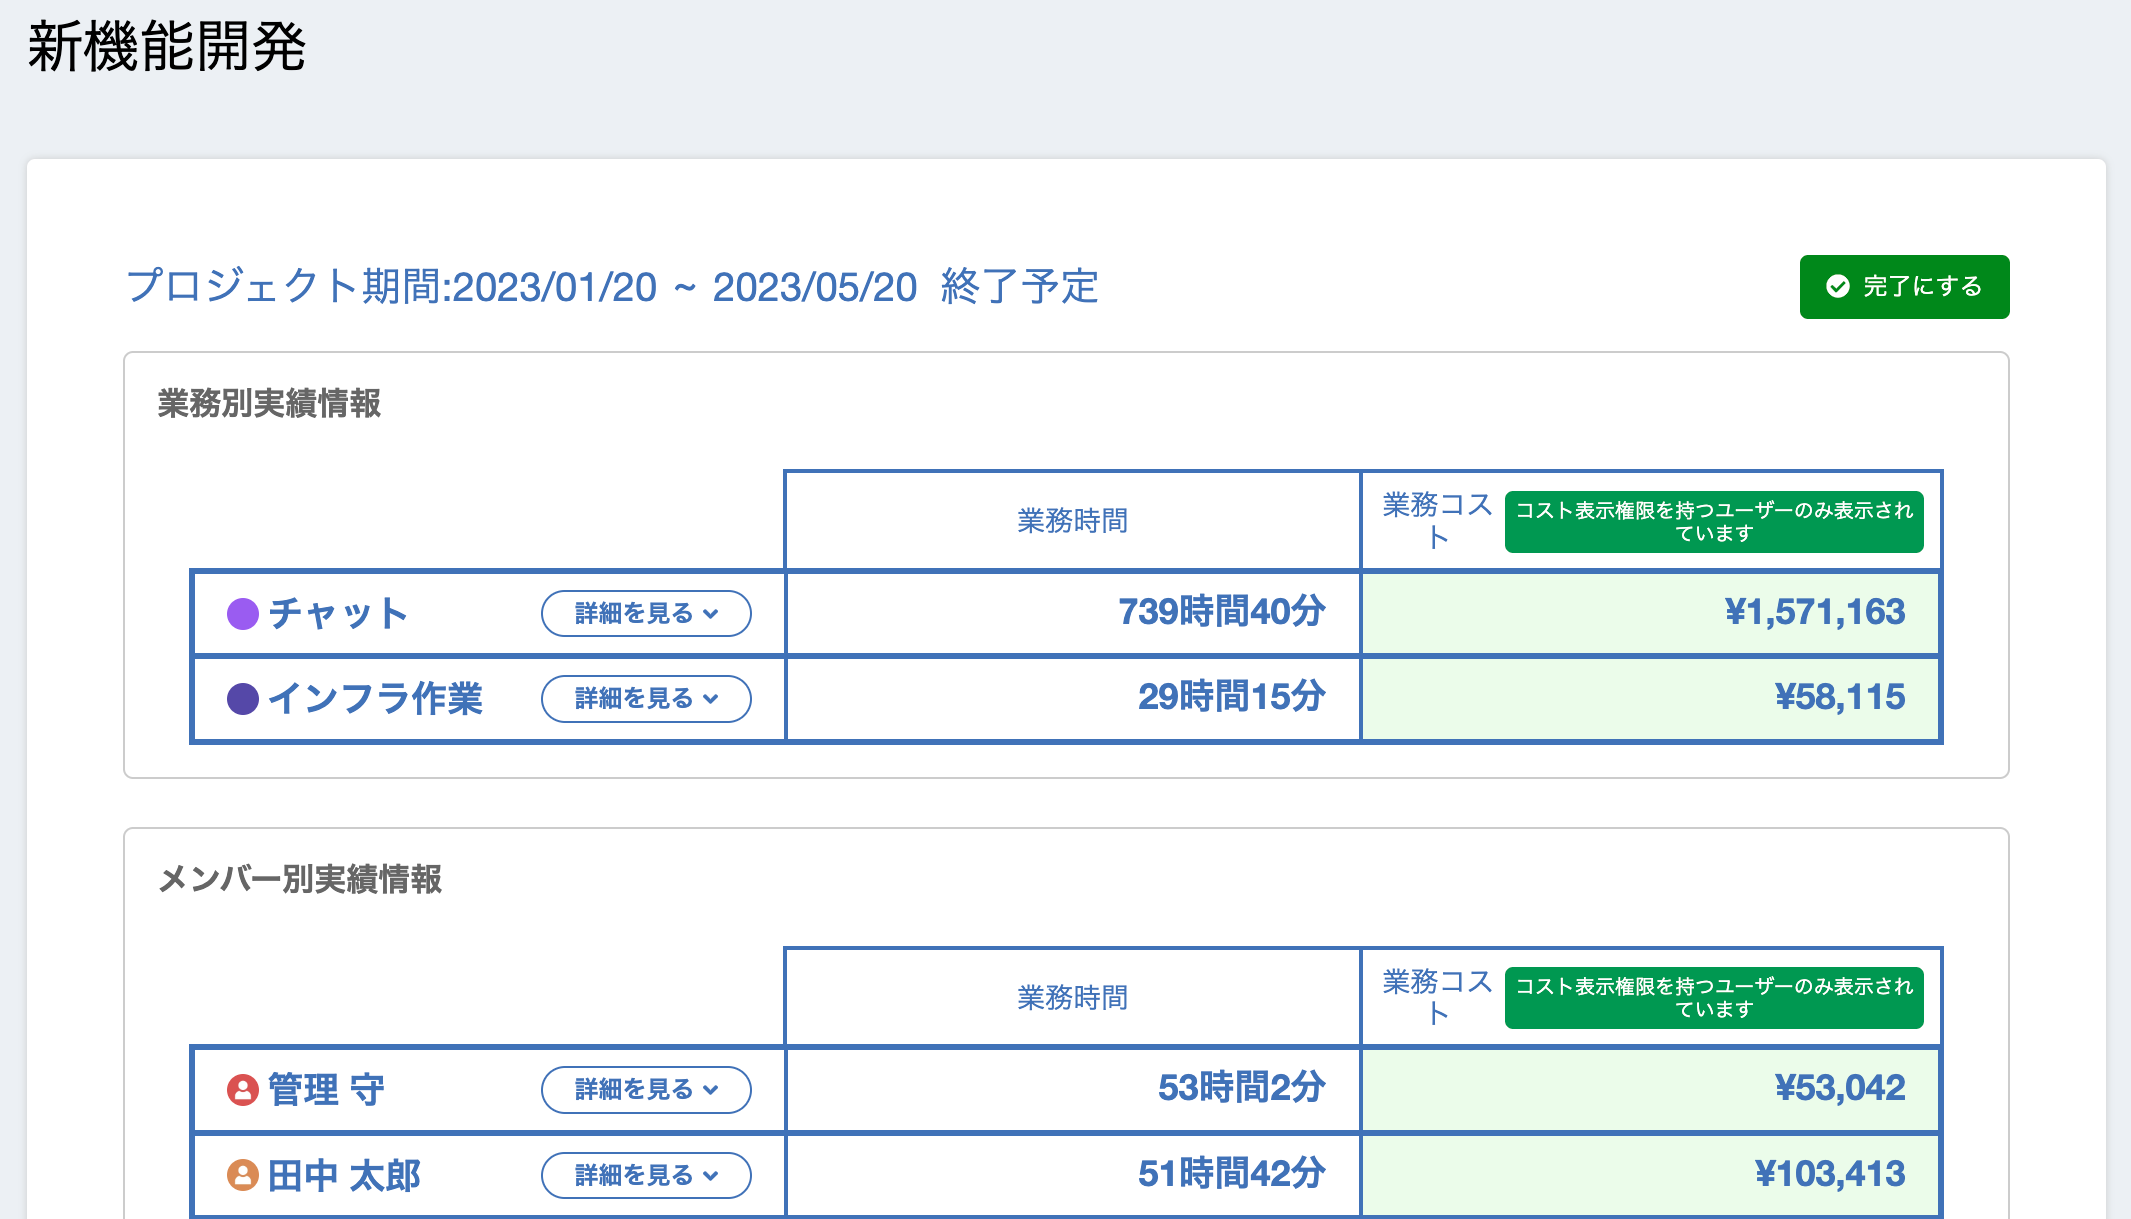Screen dimensions: 2131x1219
Task: Expand 詳細を見る for チャット
Action: tap(646, 613)
